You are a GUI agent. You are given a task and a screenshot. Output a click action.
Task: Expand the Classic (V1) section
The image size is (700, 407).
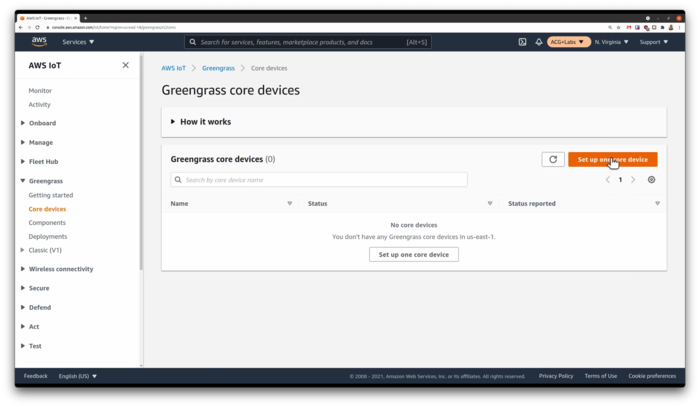point(23,250)
